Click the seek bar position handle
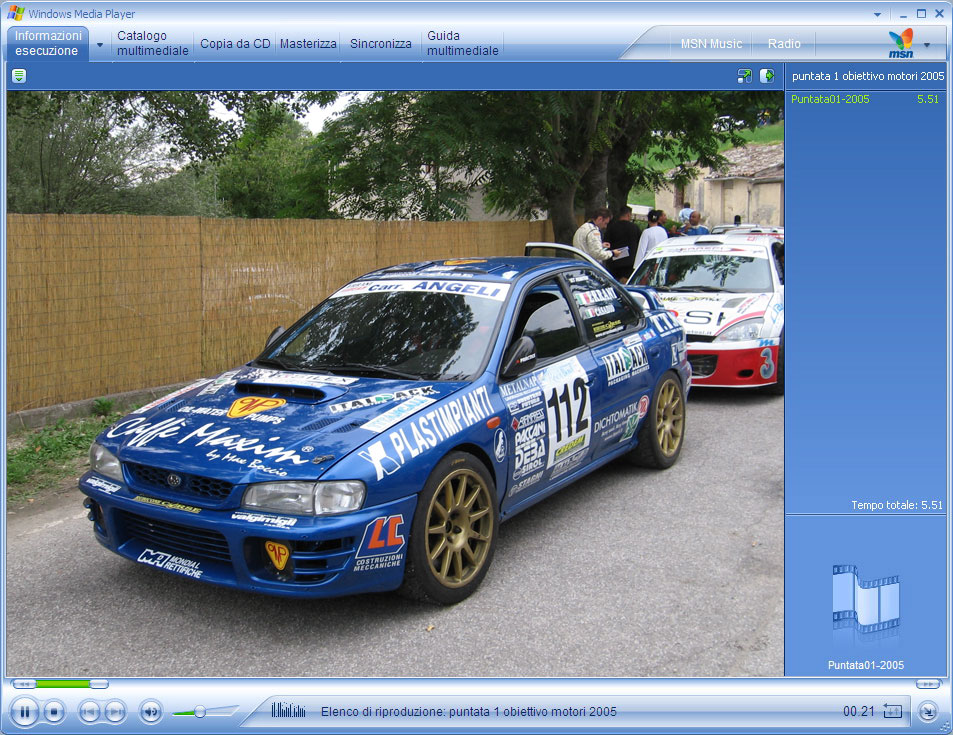Image resolution: width=953 pixels, height=735 pixels. (99, 684)
